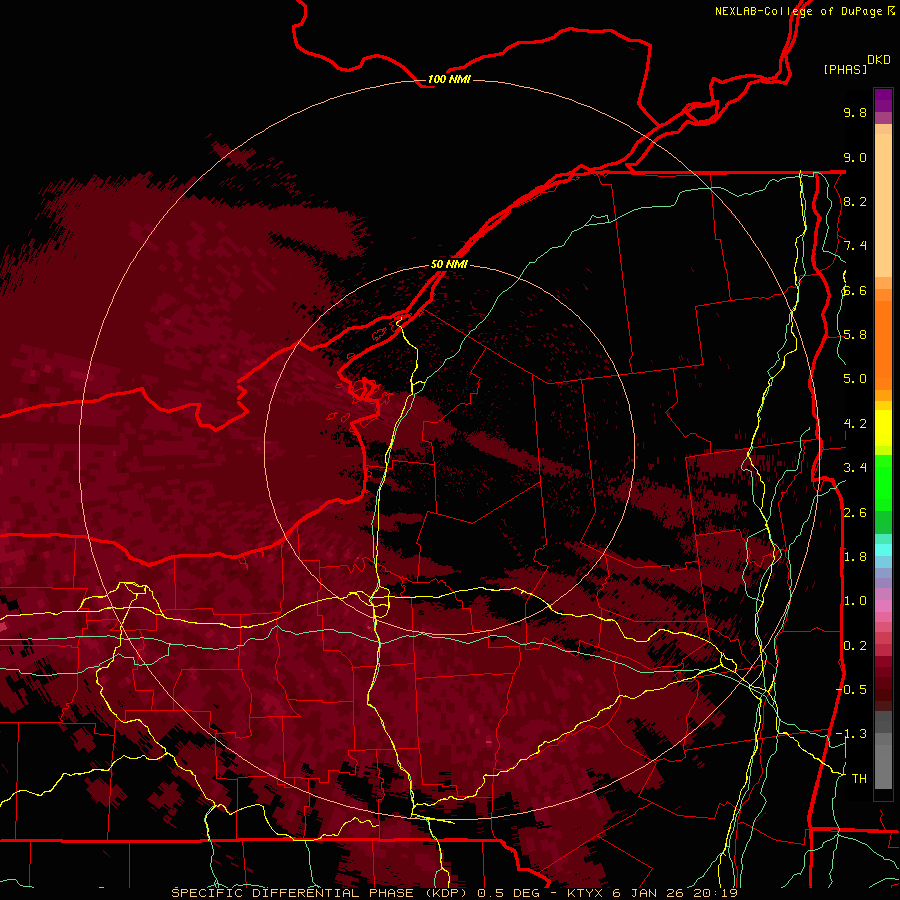Click the 3.4 value on the color scale
This screenshot has height=900, width=900.
pos(855,468)
